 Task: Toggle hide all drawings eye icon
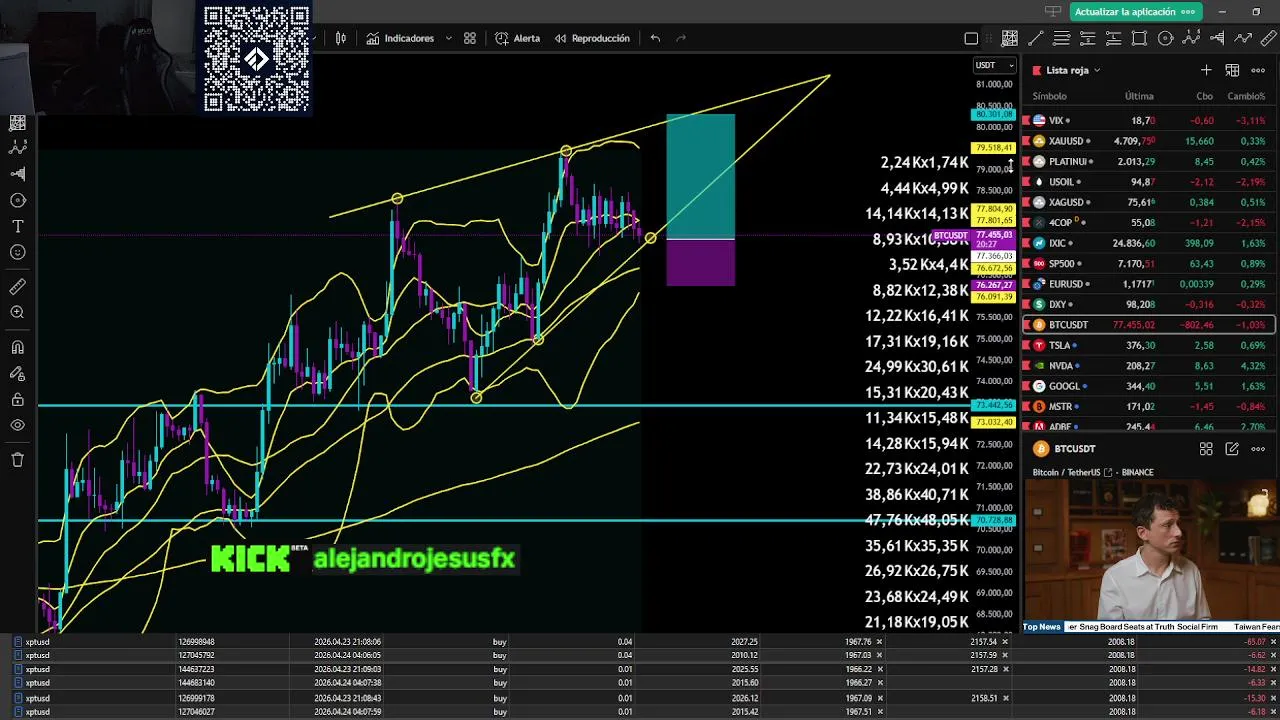point(18,425)
